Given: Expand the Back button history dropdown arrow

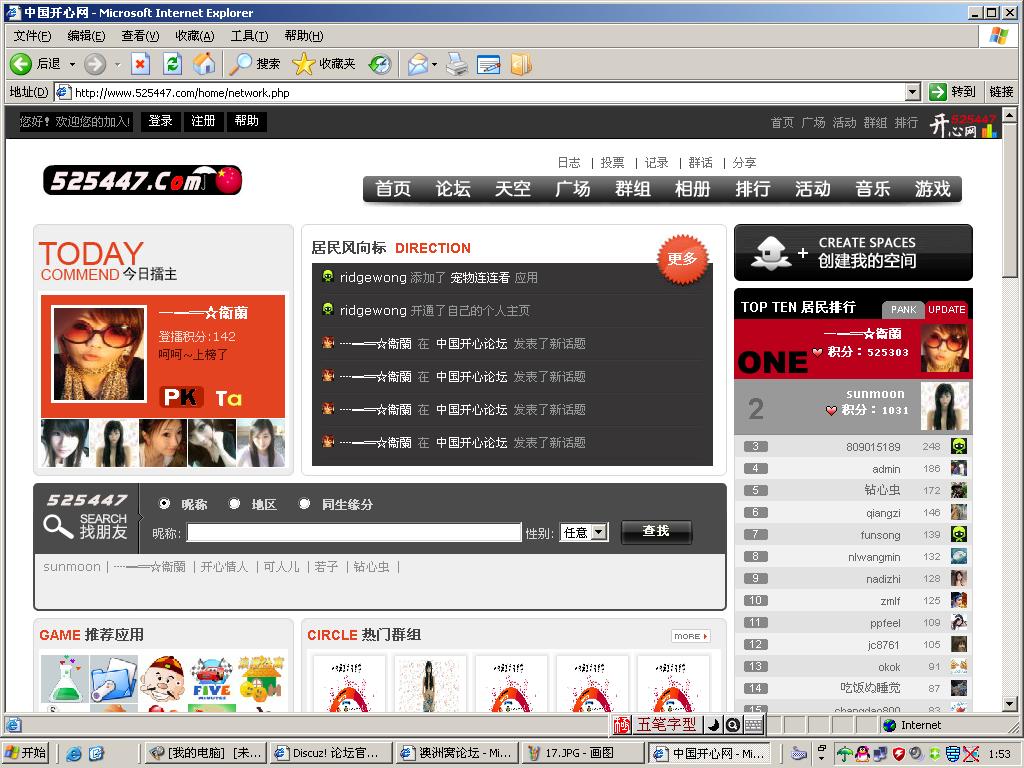Looking at the screenshot, I should [72, 64].
